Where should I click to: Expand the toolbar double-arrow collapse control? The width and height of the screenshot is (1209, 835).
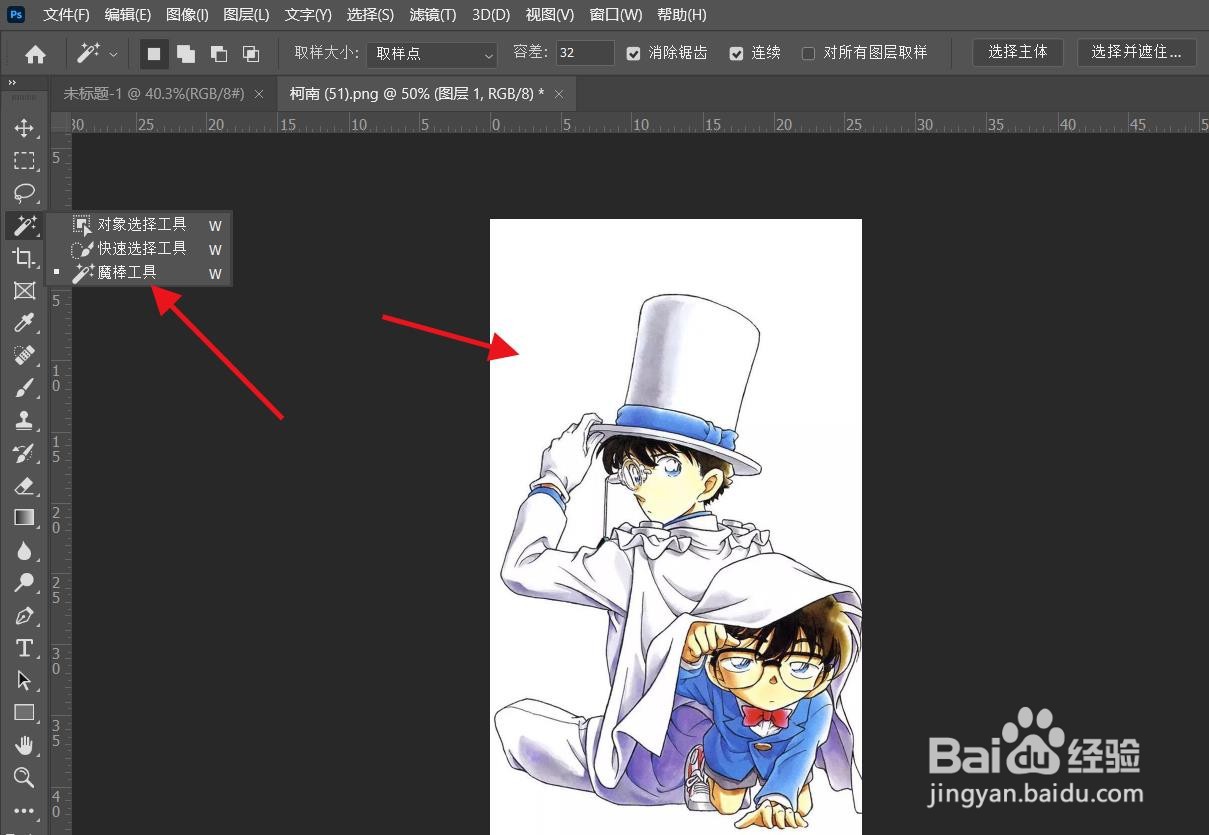pos(12,83)
